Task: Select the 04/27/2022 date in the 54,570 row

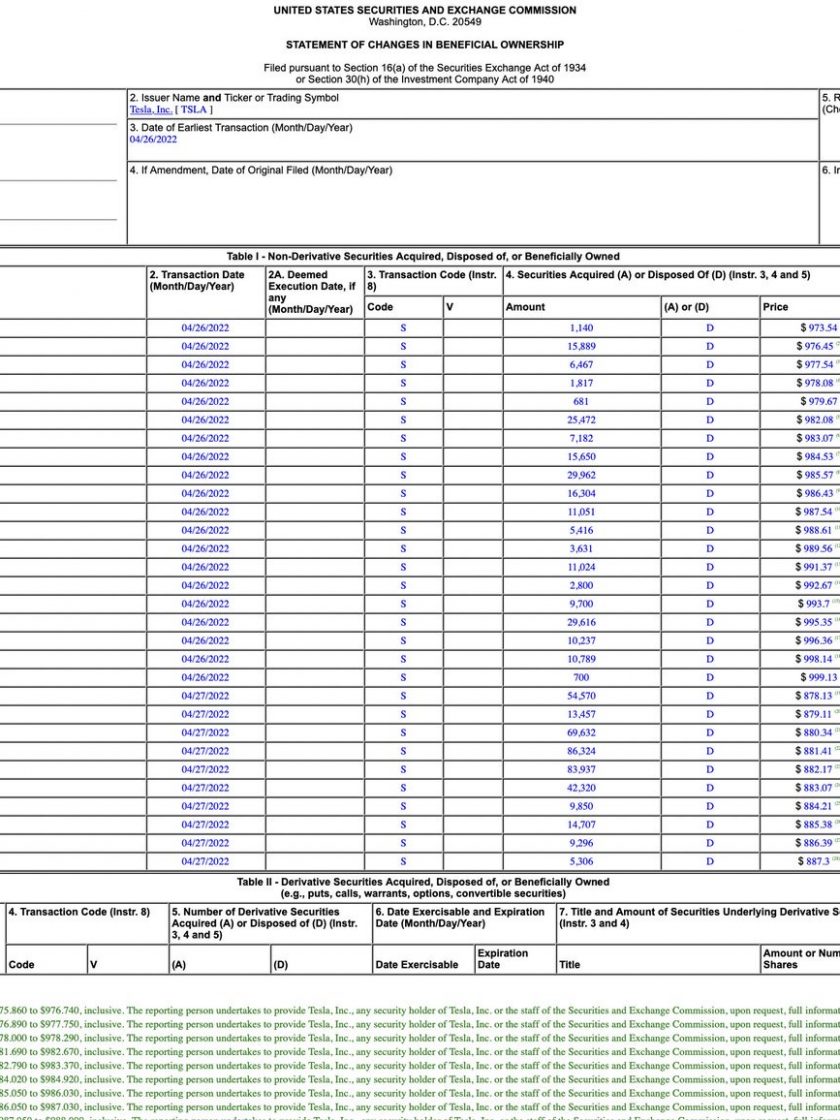Action: coord(205,696)
